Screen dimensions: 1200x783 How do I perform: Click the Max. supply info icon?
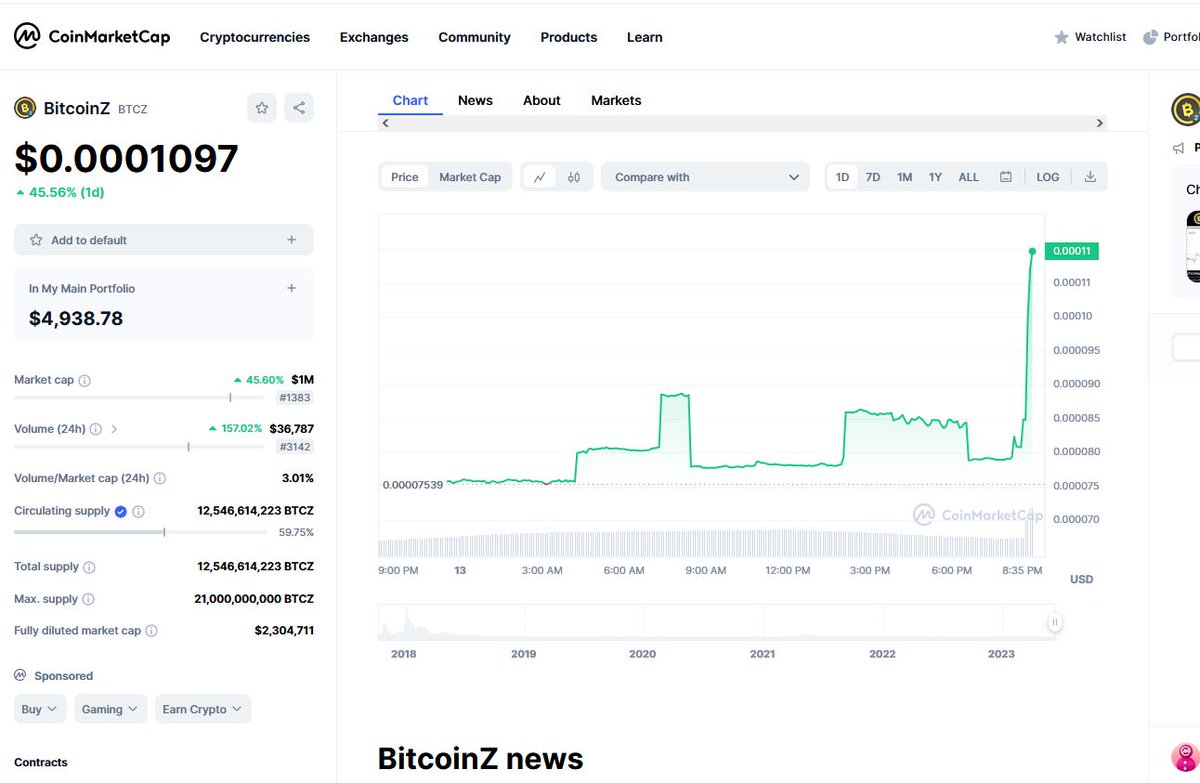click(x=88, y=600)
